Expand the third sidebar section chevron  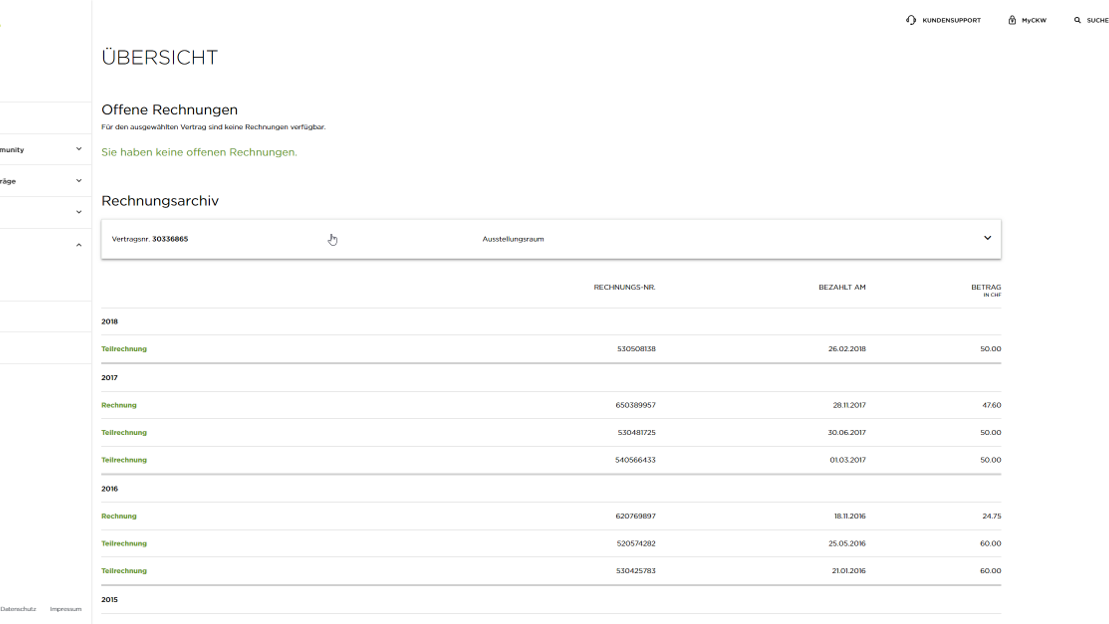tap(79, 212)
